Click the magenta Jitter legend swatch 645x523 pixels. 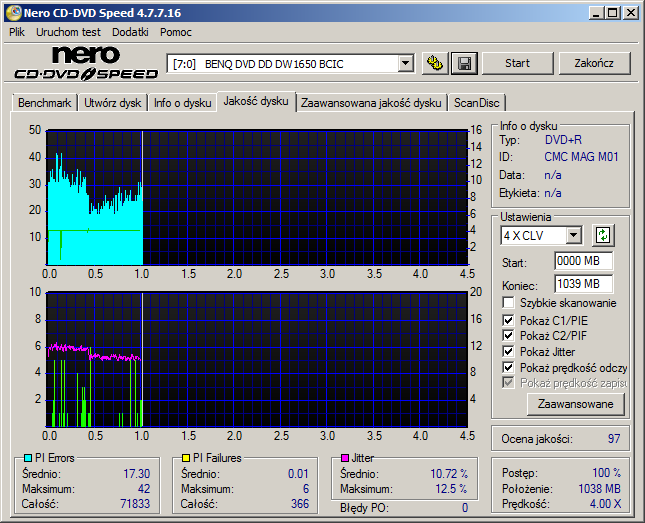click(x=345, y=458)
